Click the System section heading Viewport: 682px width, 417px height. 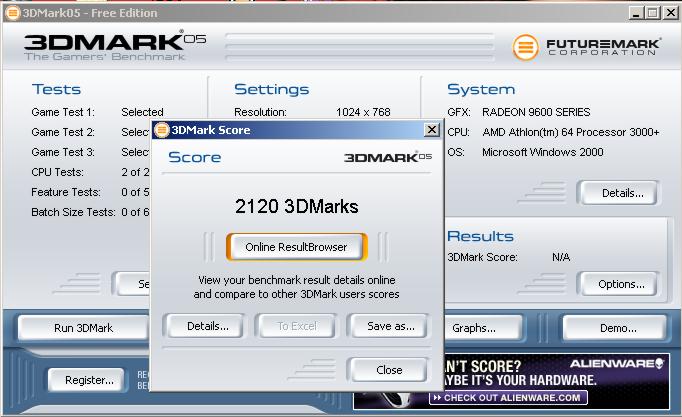[x=481, y=89]
